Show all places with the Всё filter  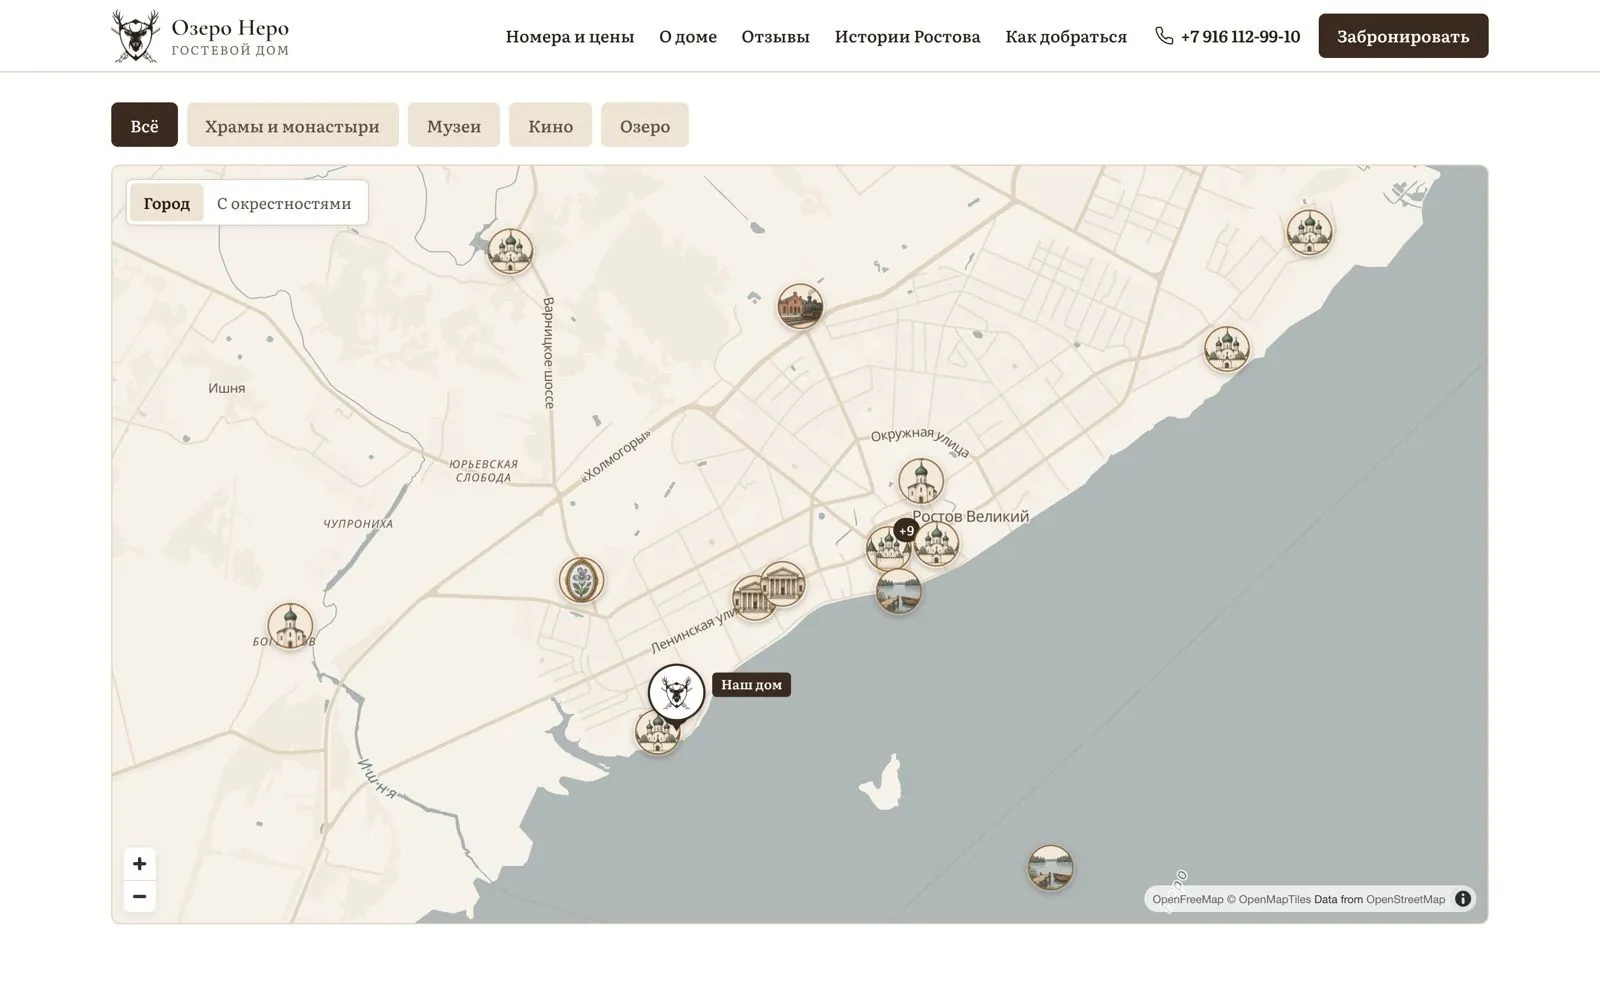pos(144,125)
